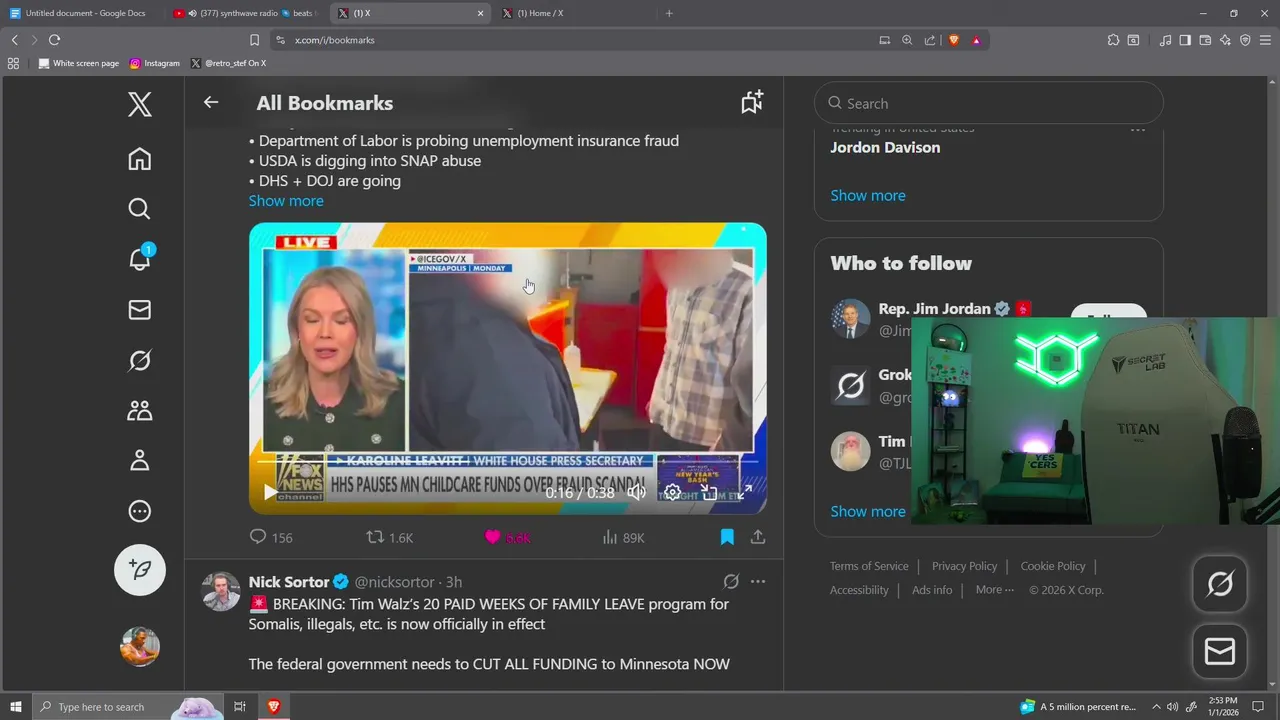This screenshot has height=720, width=1280.
Task: Open the X logo home link
Action: (x=140, y=104)
